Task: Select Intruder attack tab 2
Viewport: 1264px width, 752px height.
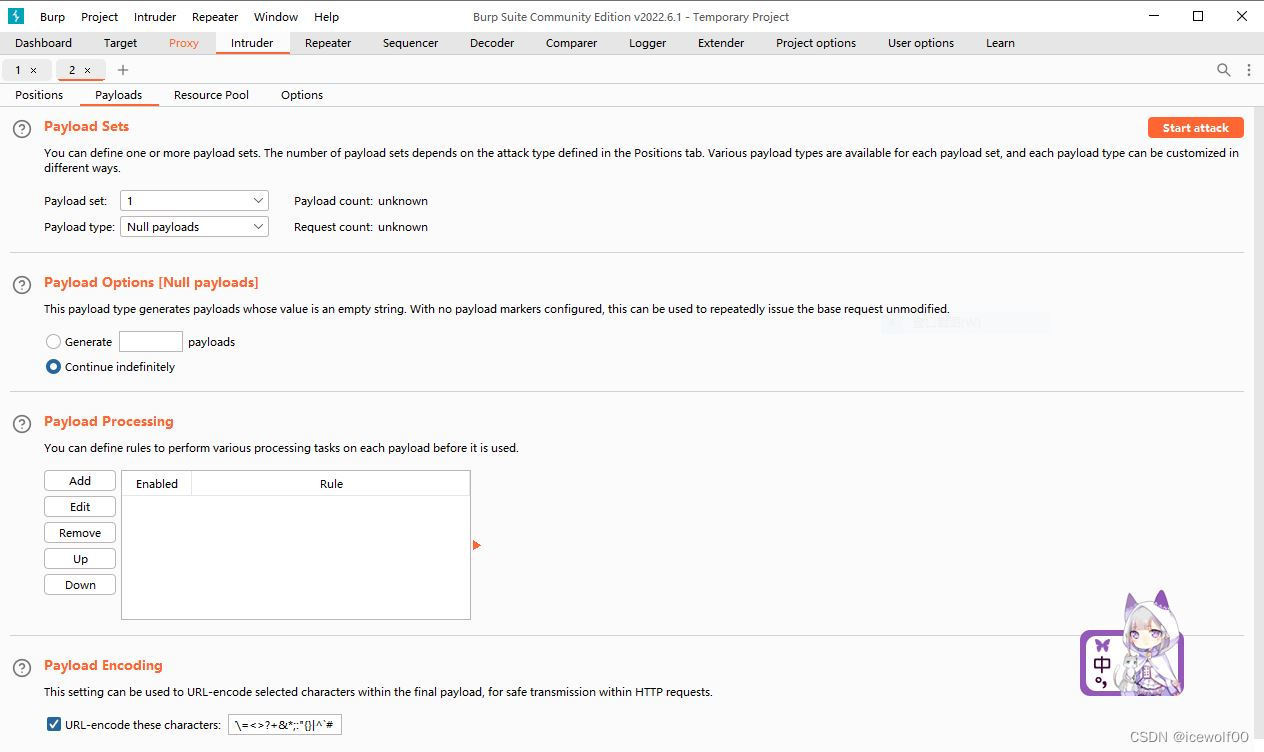Action: [x=72, y=70]
